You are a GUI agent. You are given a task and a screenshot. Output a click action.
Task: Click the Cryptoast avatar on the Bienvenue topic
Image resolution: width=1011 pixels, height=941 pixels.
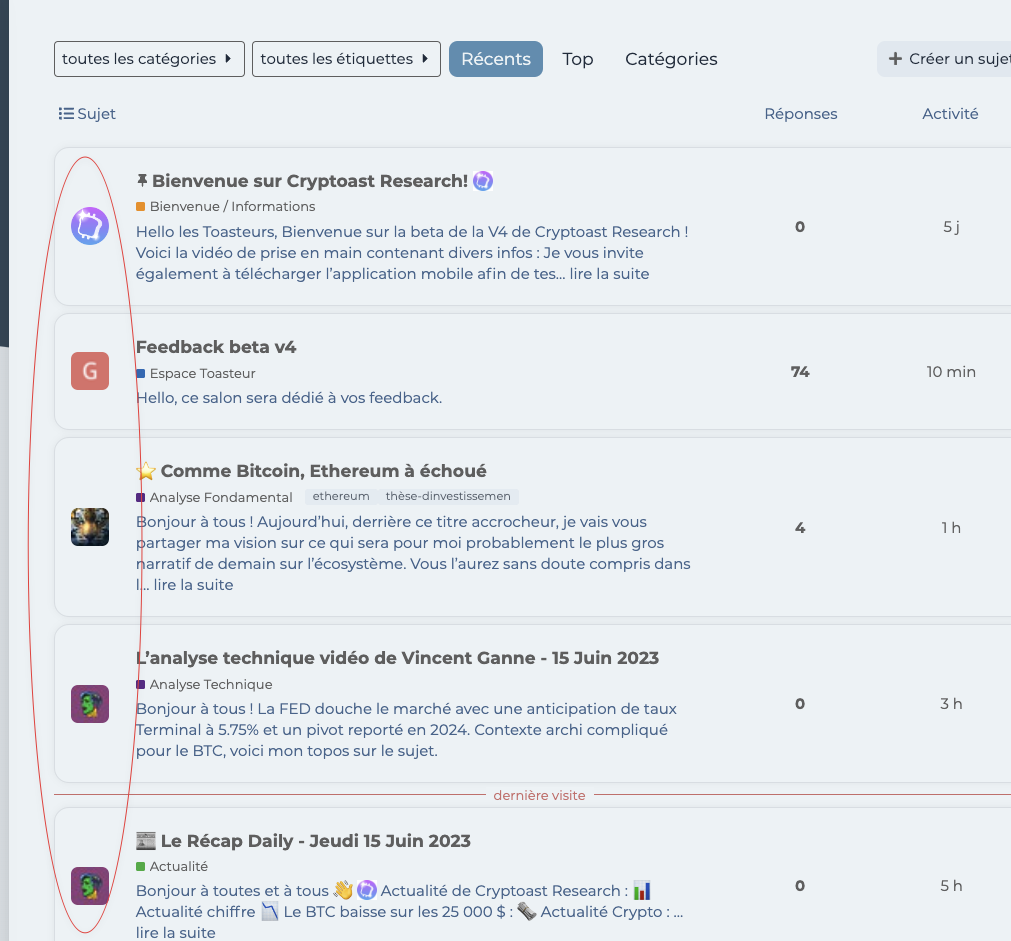pyautogui.click(x=90, y=227)
